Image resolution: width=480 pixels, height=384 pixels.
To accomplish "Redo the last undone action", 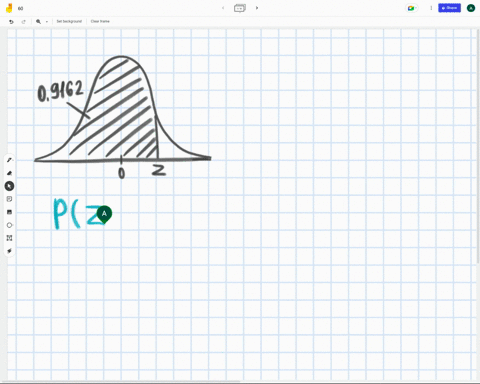I will click(x=24, y=22).
